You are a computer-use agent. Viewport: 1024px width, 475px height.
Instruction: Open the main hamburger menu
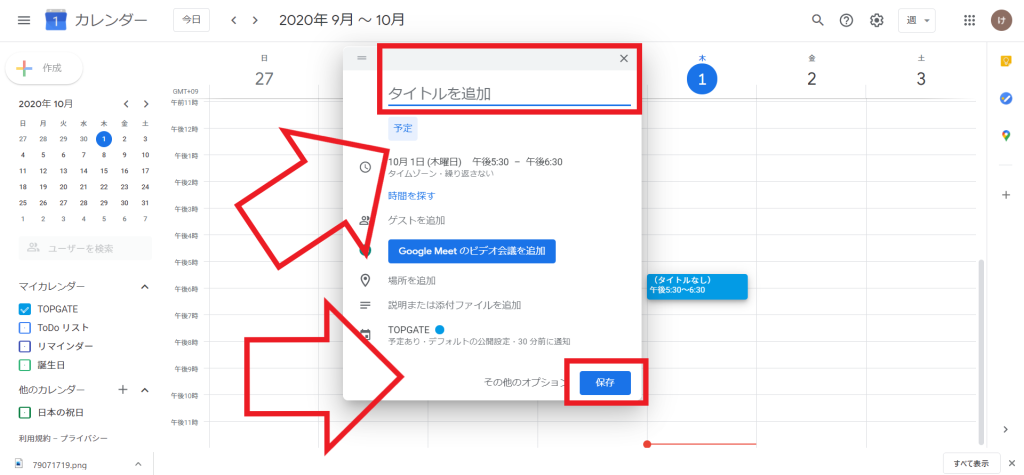(x=23, y=20)
